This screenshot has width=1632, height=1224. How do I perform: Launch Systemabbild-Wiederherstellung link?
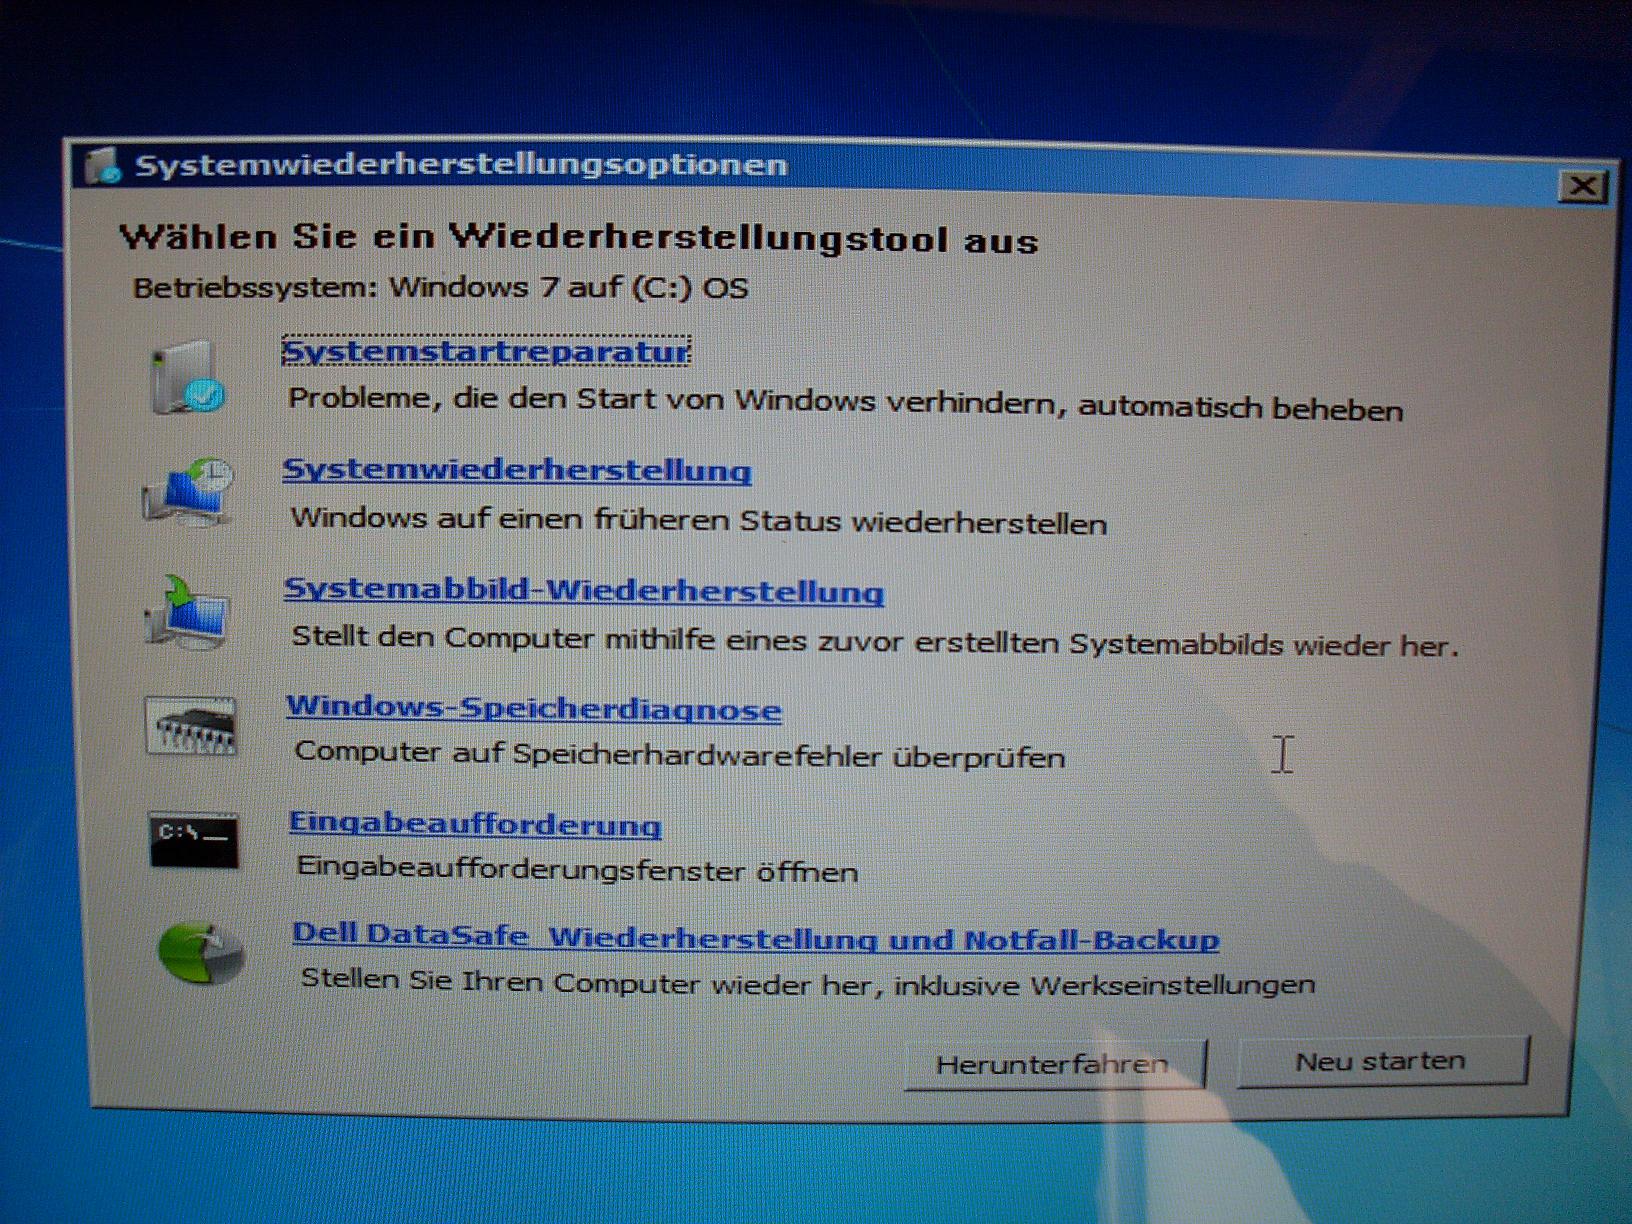(584, 590)
